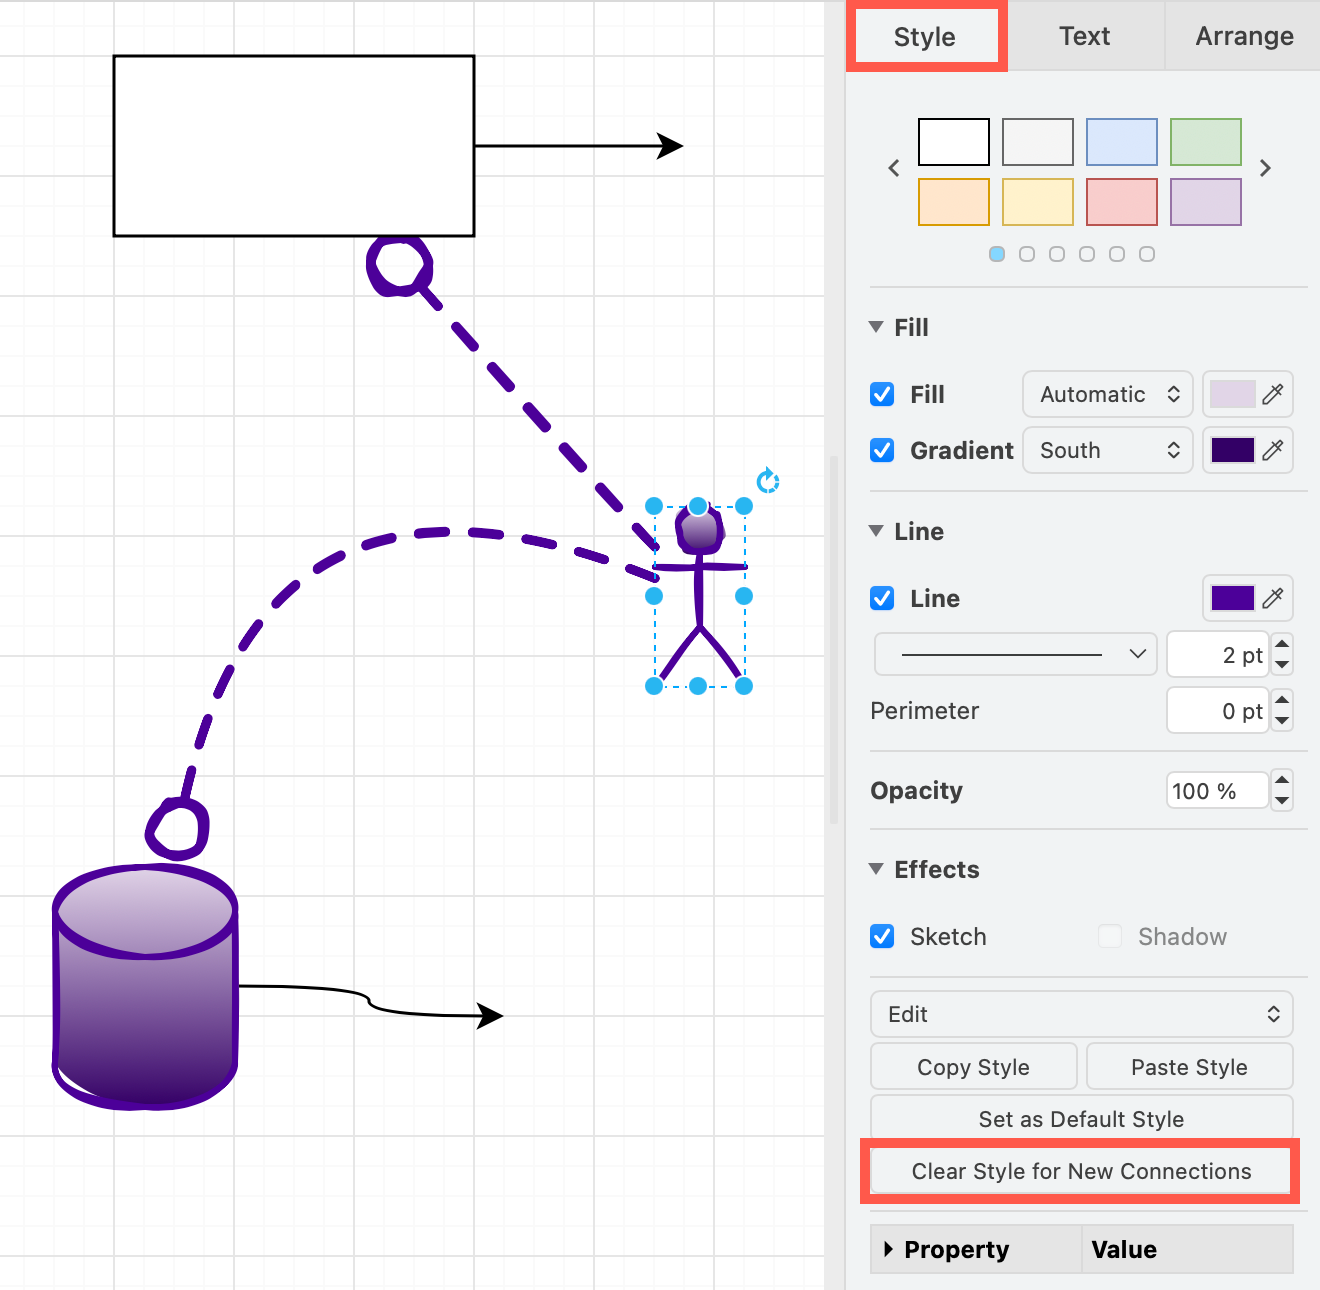This screenshot has height=1290, width=1320.
Task: Open the gradient direction South dropdown
Action: click(1108, 450)
